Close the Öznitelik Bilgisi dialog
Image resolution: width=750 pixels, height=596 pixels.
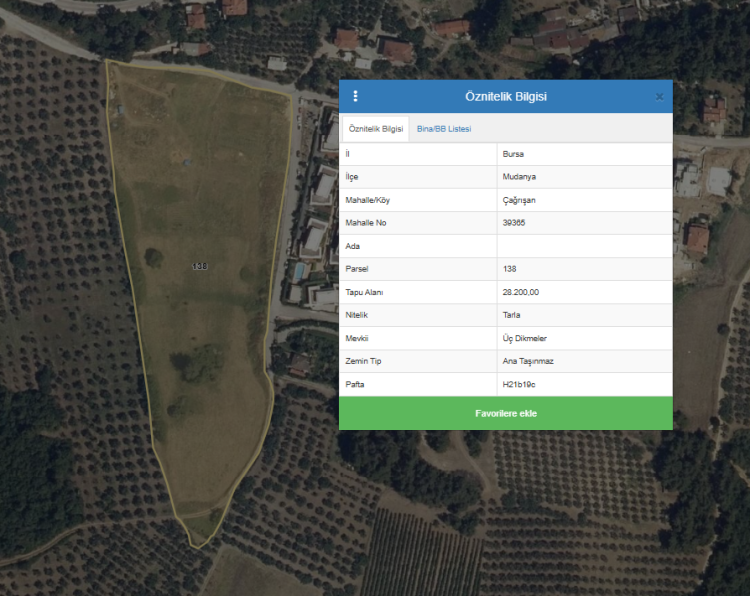point(659,97)
